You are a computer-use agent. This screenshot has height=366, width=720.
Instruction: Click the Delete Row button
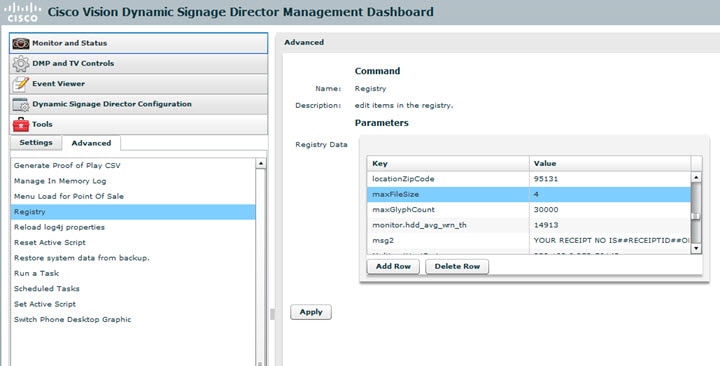coord(457,266)
